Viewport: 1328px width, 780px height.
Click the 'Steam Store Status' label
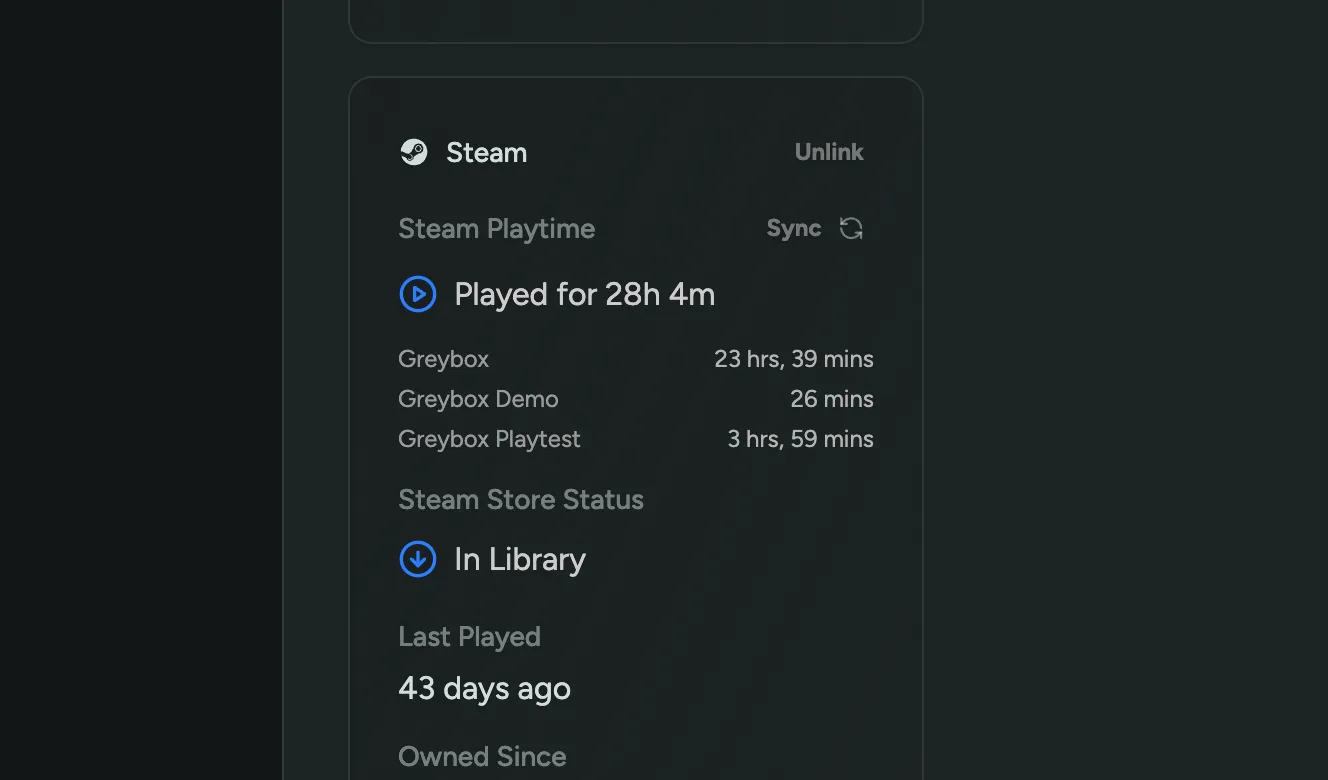coord(521,500)
